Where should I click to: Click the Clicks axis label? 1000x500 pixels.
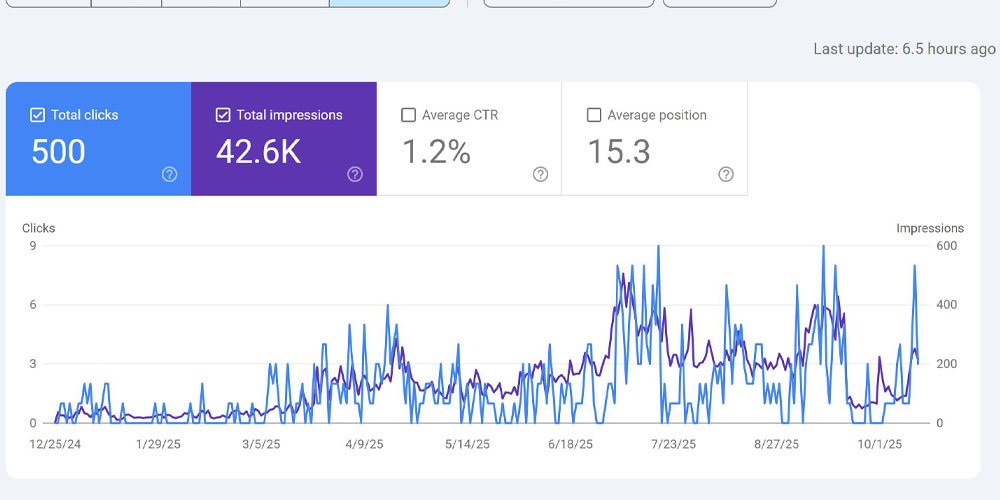pos(38,228)
